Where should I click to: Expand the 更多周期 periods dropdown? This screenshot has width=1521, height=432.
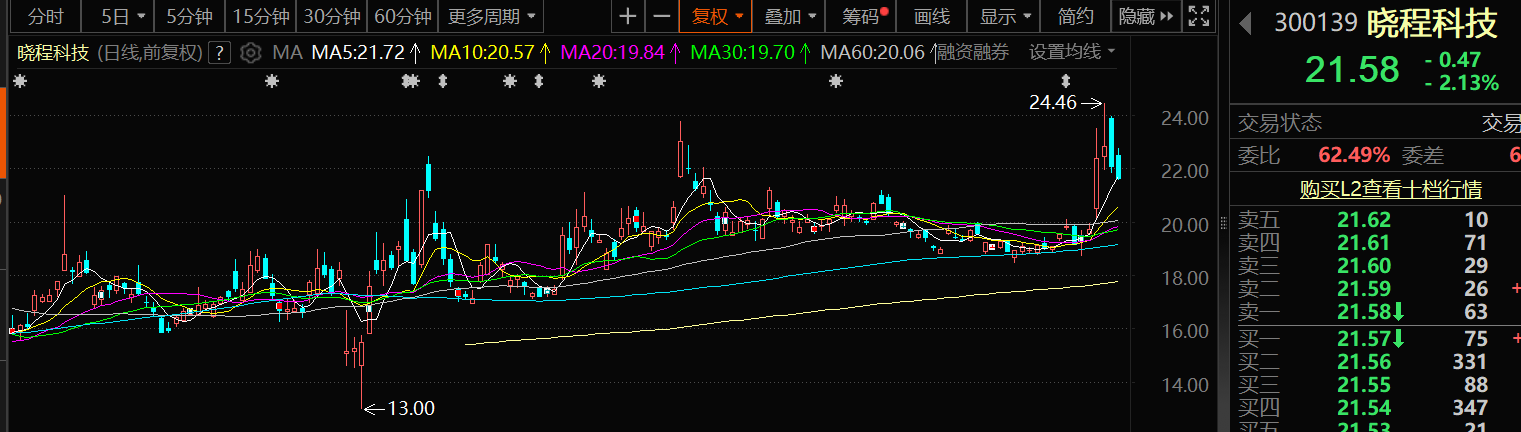click(490, 16)
